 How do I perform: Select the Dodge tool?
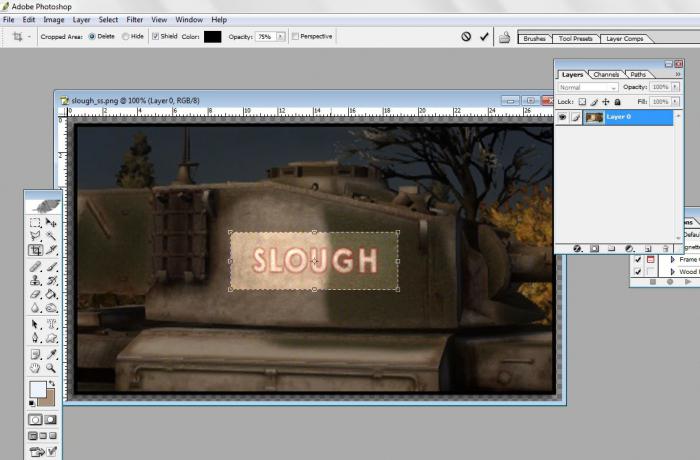pyautogui.click(x=51, y=308)
